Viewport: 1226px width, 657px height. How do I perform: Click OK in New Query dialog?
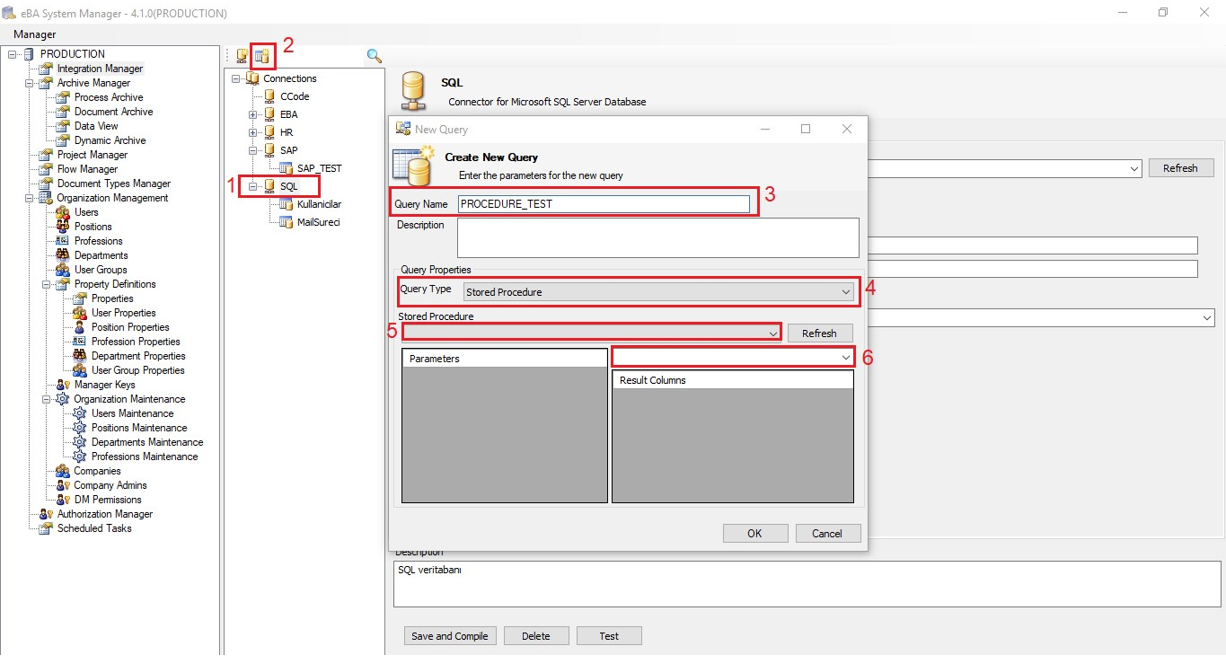pyautogui.click(x=755, y=533)
